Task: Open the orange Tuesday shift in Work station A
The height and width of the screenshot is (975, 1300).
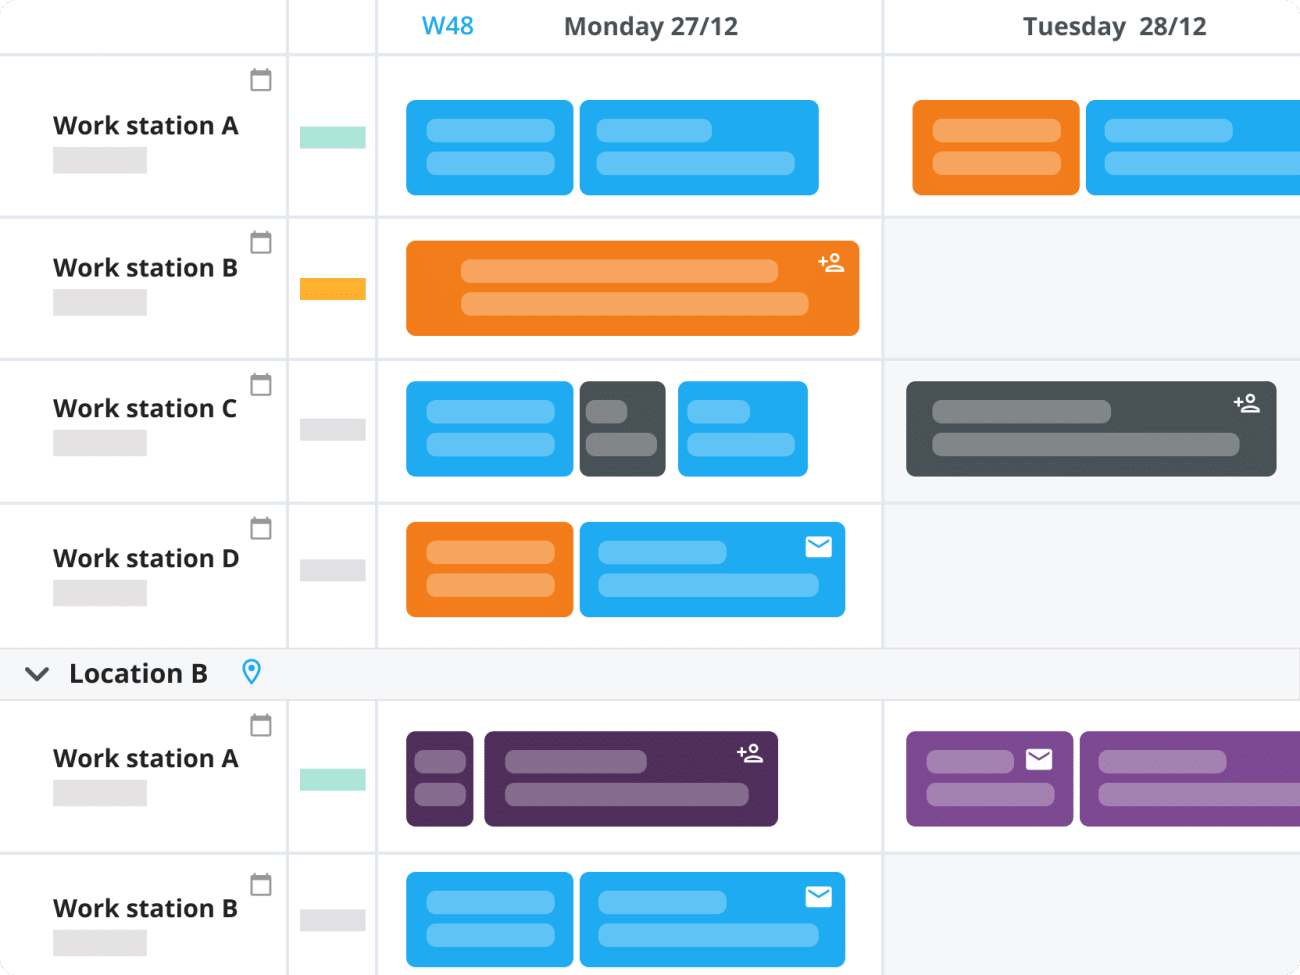Action: (995, 147)
